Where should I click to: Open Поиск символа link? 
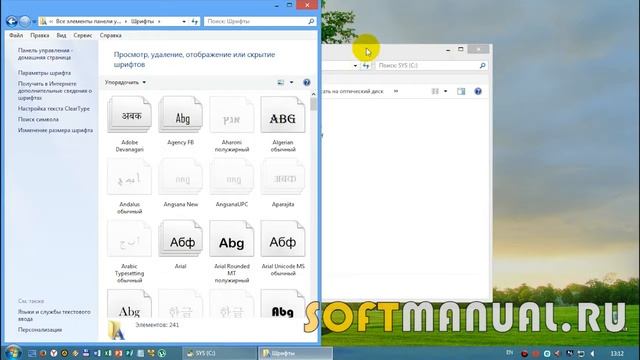pos(38,119)
